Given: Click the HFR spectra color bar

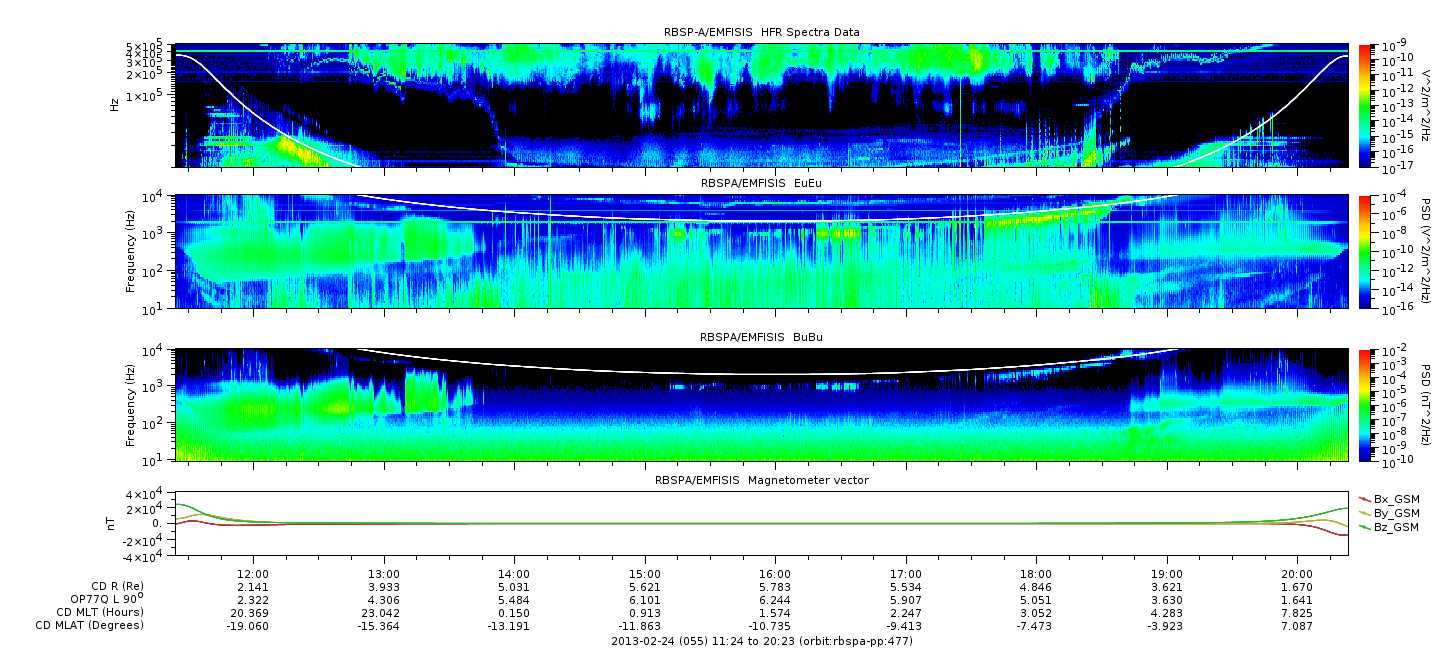Looking at the screenshot, I should pos(1366,105).
